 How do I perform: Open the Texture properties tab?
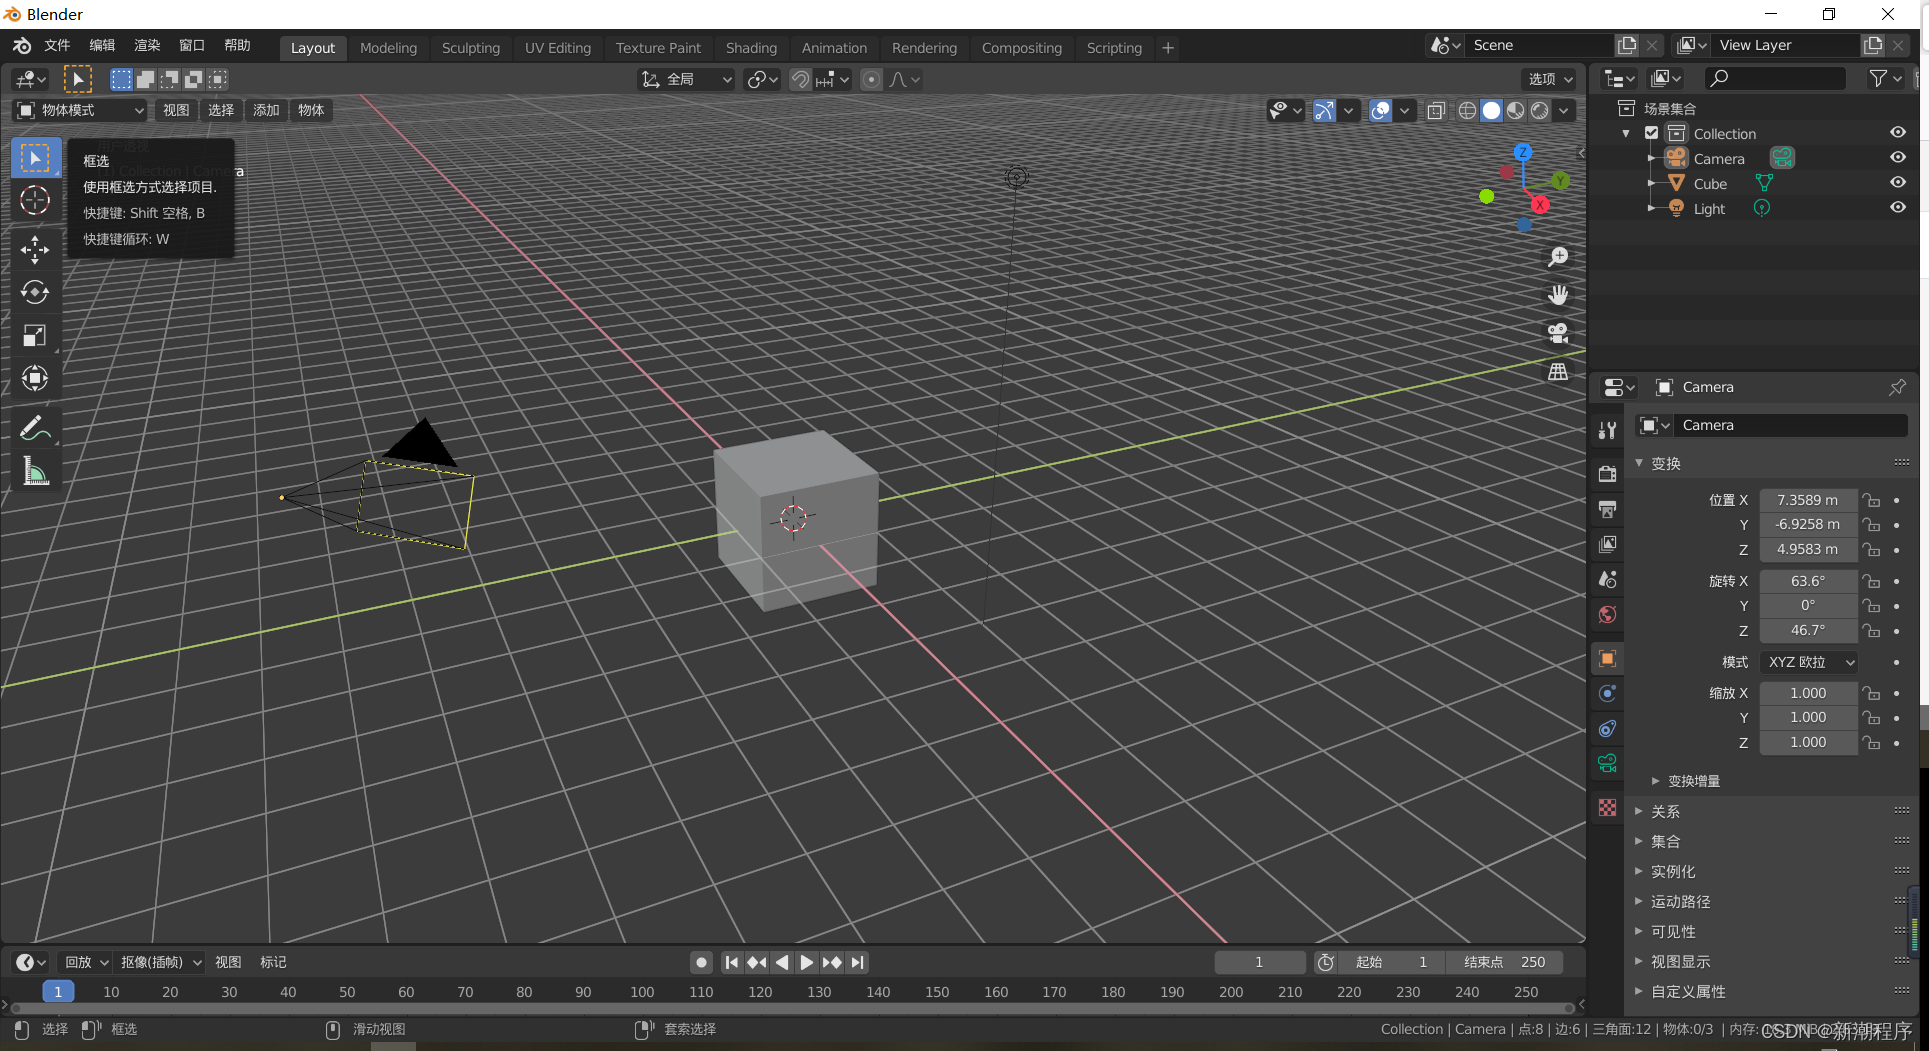(x=1607, y=807)
